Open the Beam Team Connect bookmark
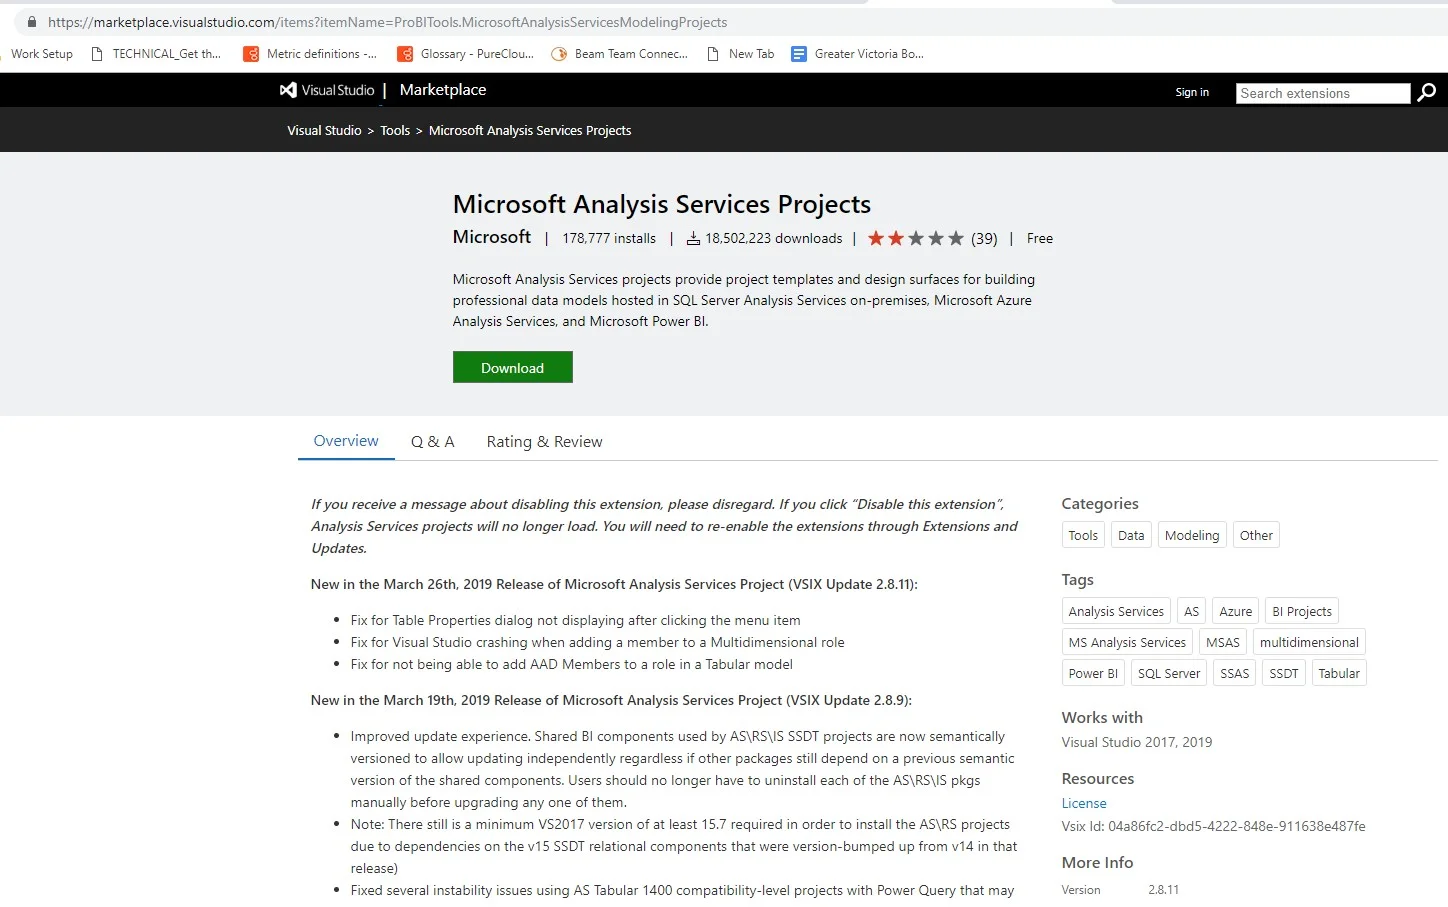1448x907 pixels. pyautogui.click(x=619, y=54)
